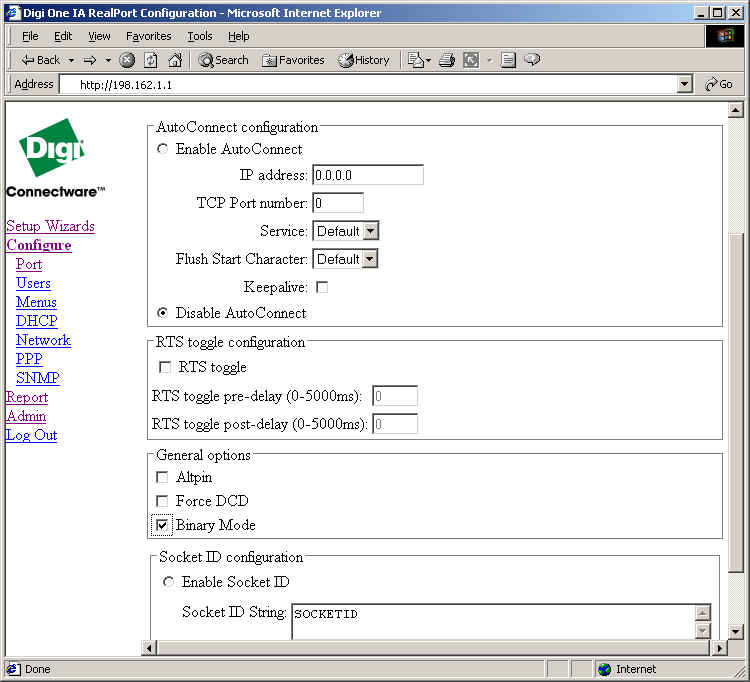The height and width of the screenshot is (682, 750).
Task: Open the History toolbar button
Action: (x=364, y=60)
